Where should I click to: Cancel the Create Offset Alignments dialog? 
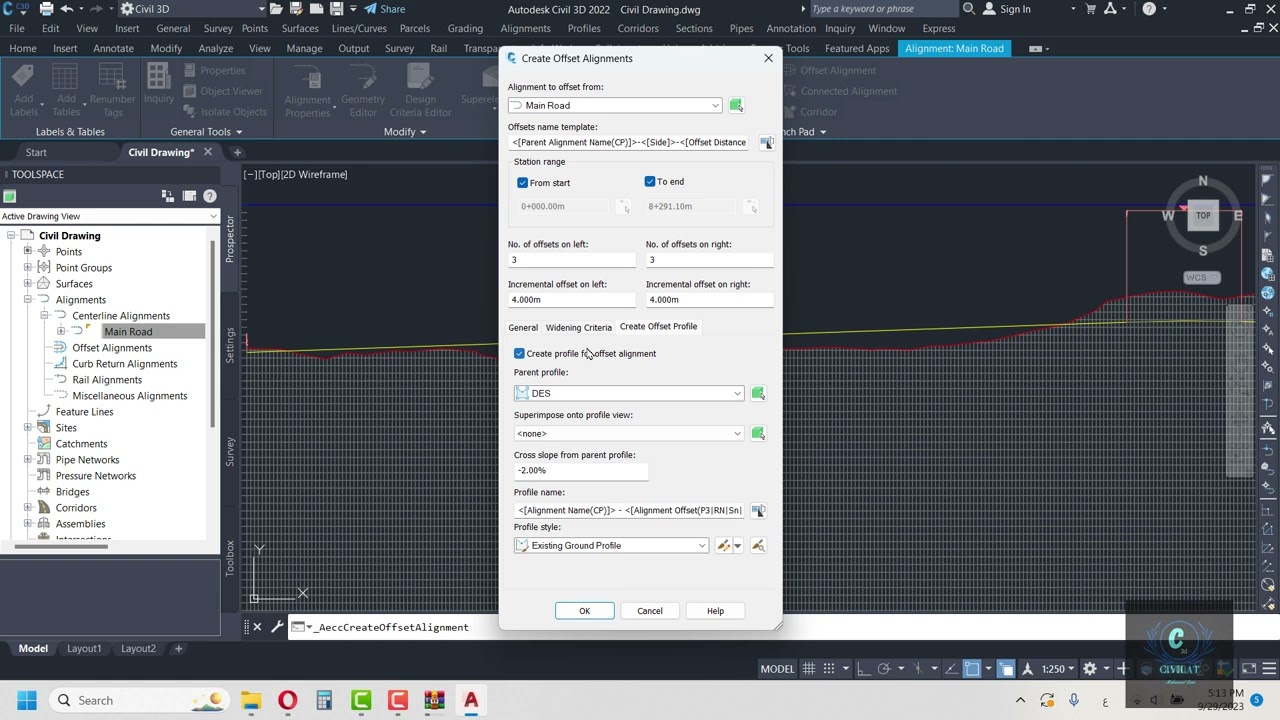pyautogui.click(x=650, y=611)
